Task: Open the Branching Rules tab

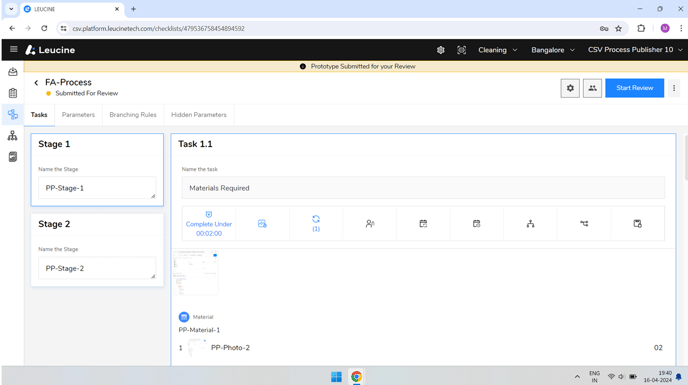Action: pyautogui.click(x=133, y=115)
